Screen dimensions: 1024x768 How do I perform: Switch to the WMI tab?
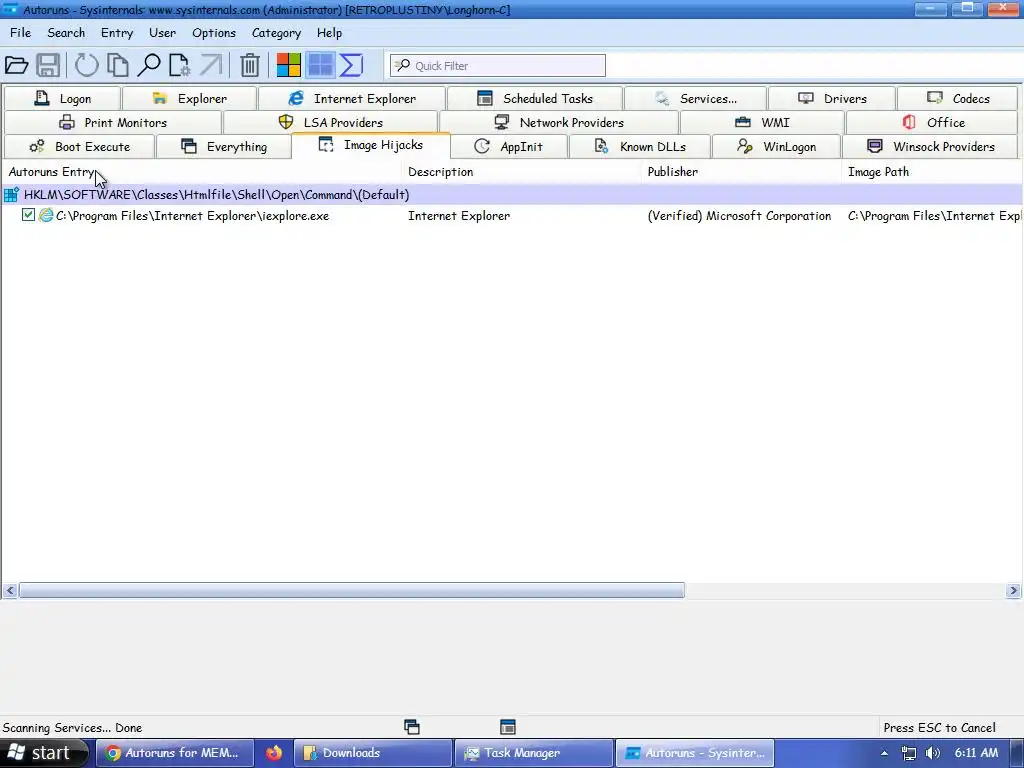pos(762,122)
